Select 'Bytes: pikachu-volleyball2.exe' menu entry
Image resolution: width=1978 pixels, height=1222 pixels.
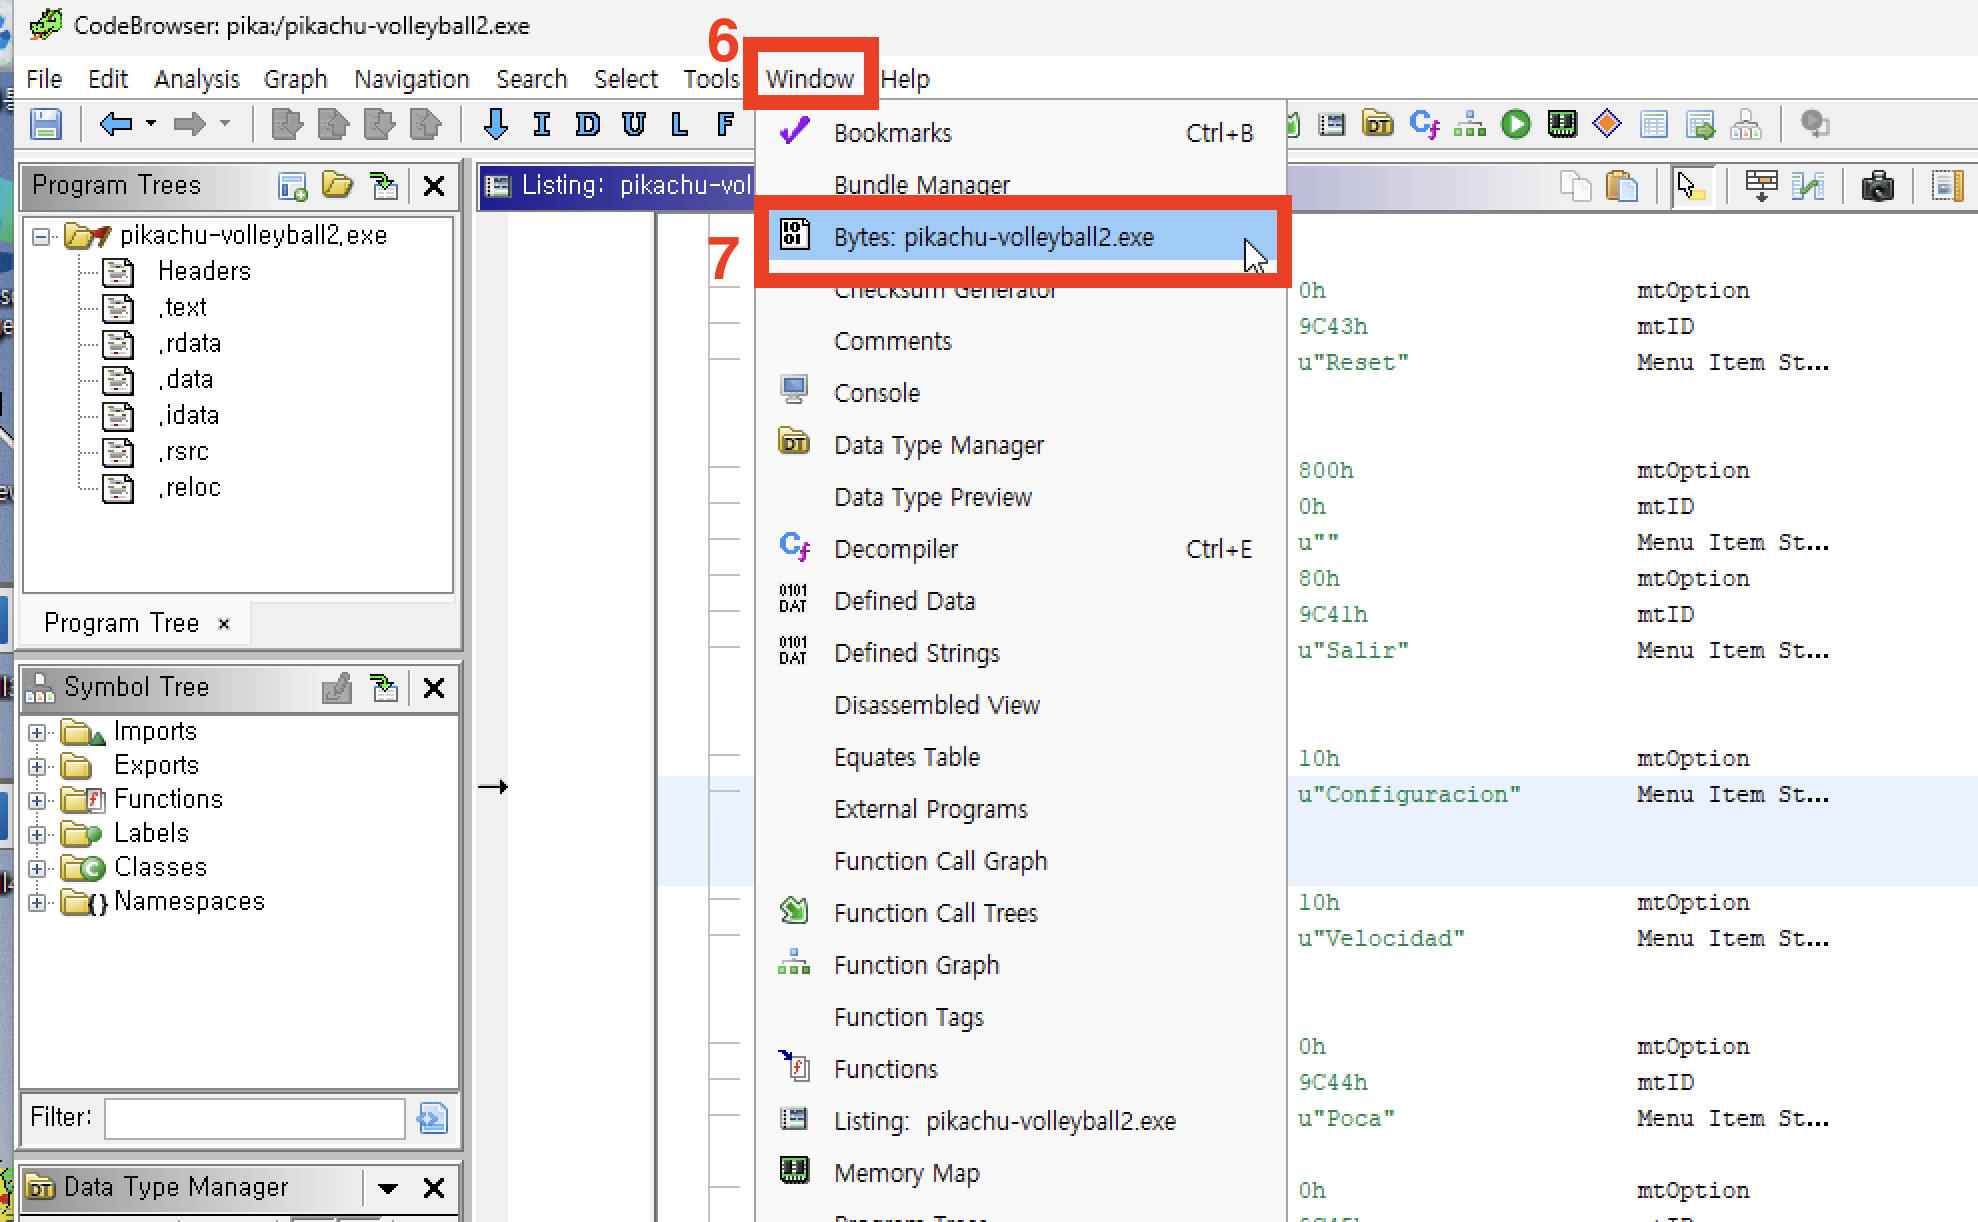tap(1021, 237)
